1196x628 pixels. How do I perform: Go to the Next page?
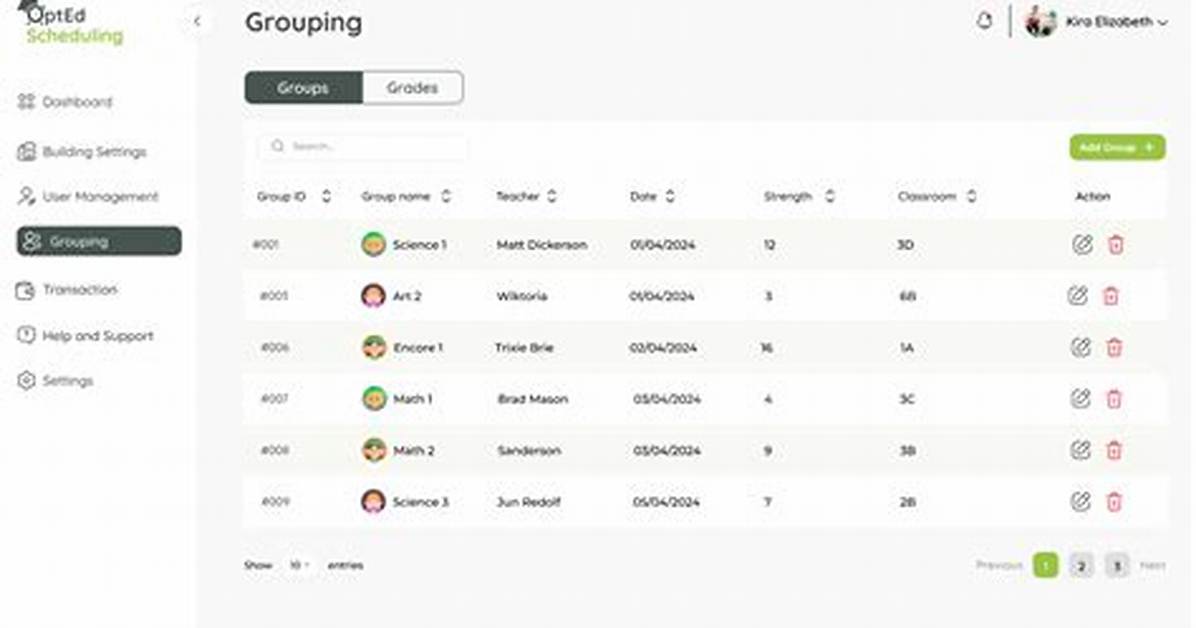(x=1153, y=565)
